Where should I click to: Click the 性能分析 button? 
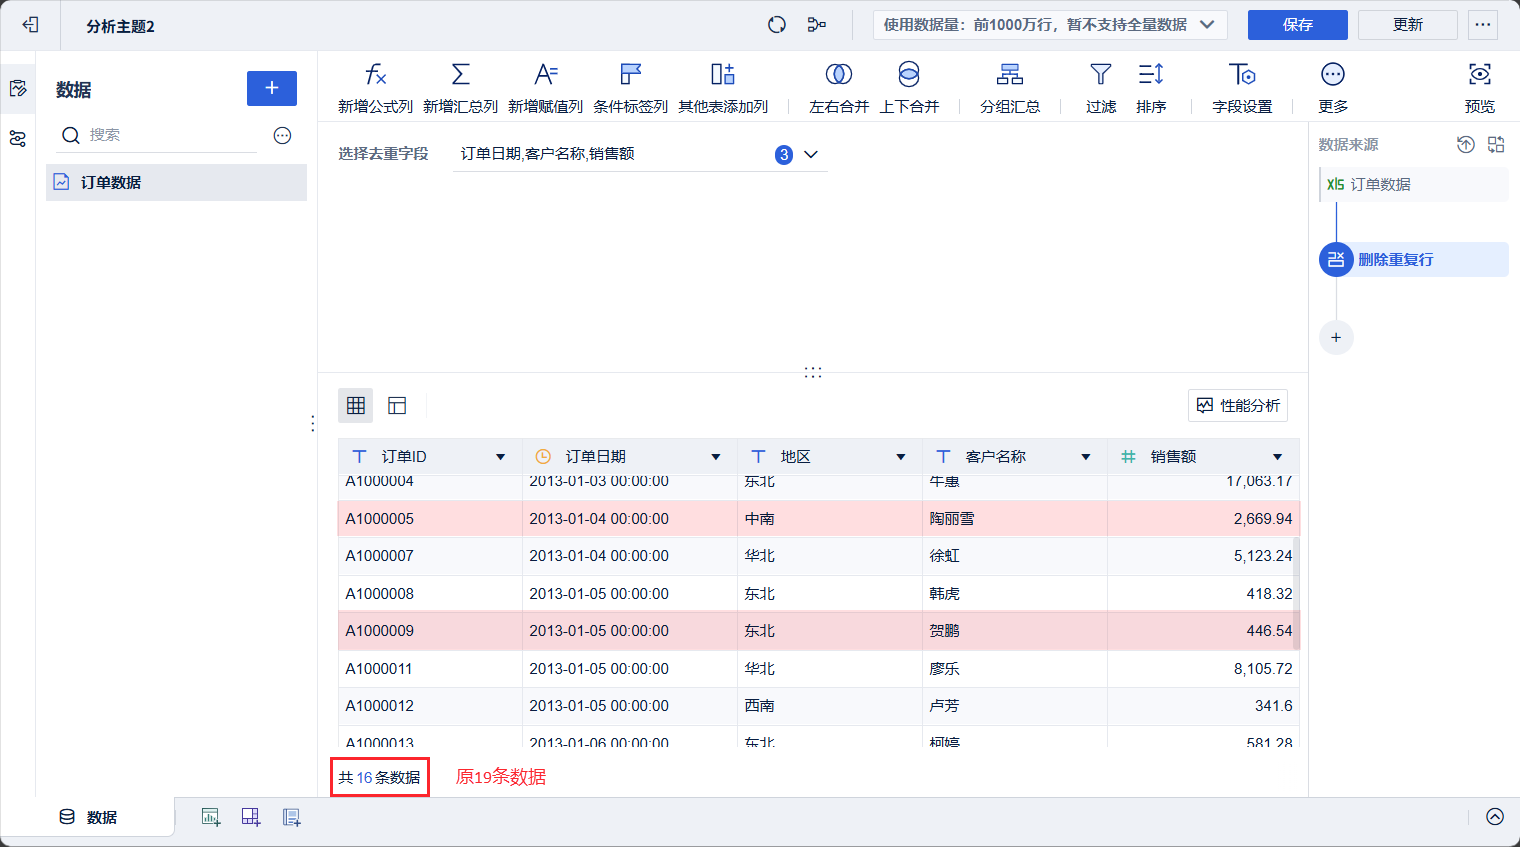[x=1238, y=405]
